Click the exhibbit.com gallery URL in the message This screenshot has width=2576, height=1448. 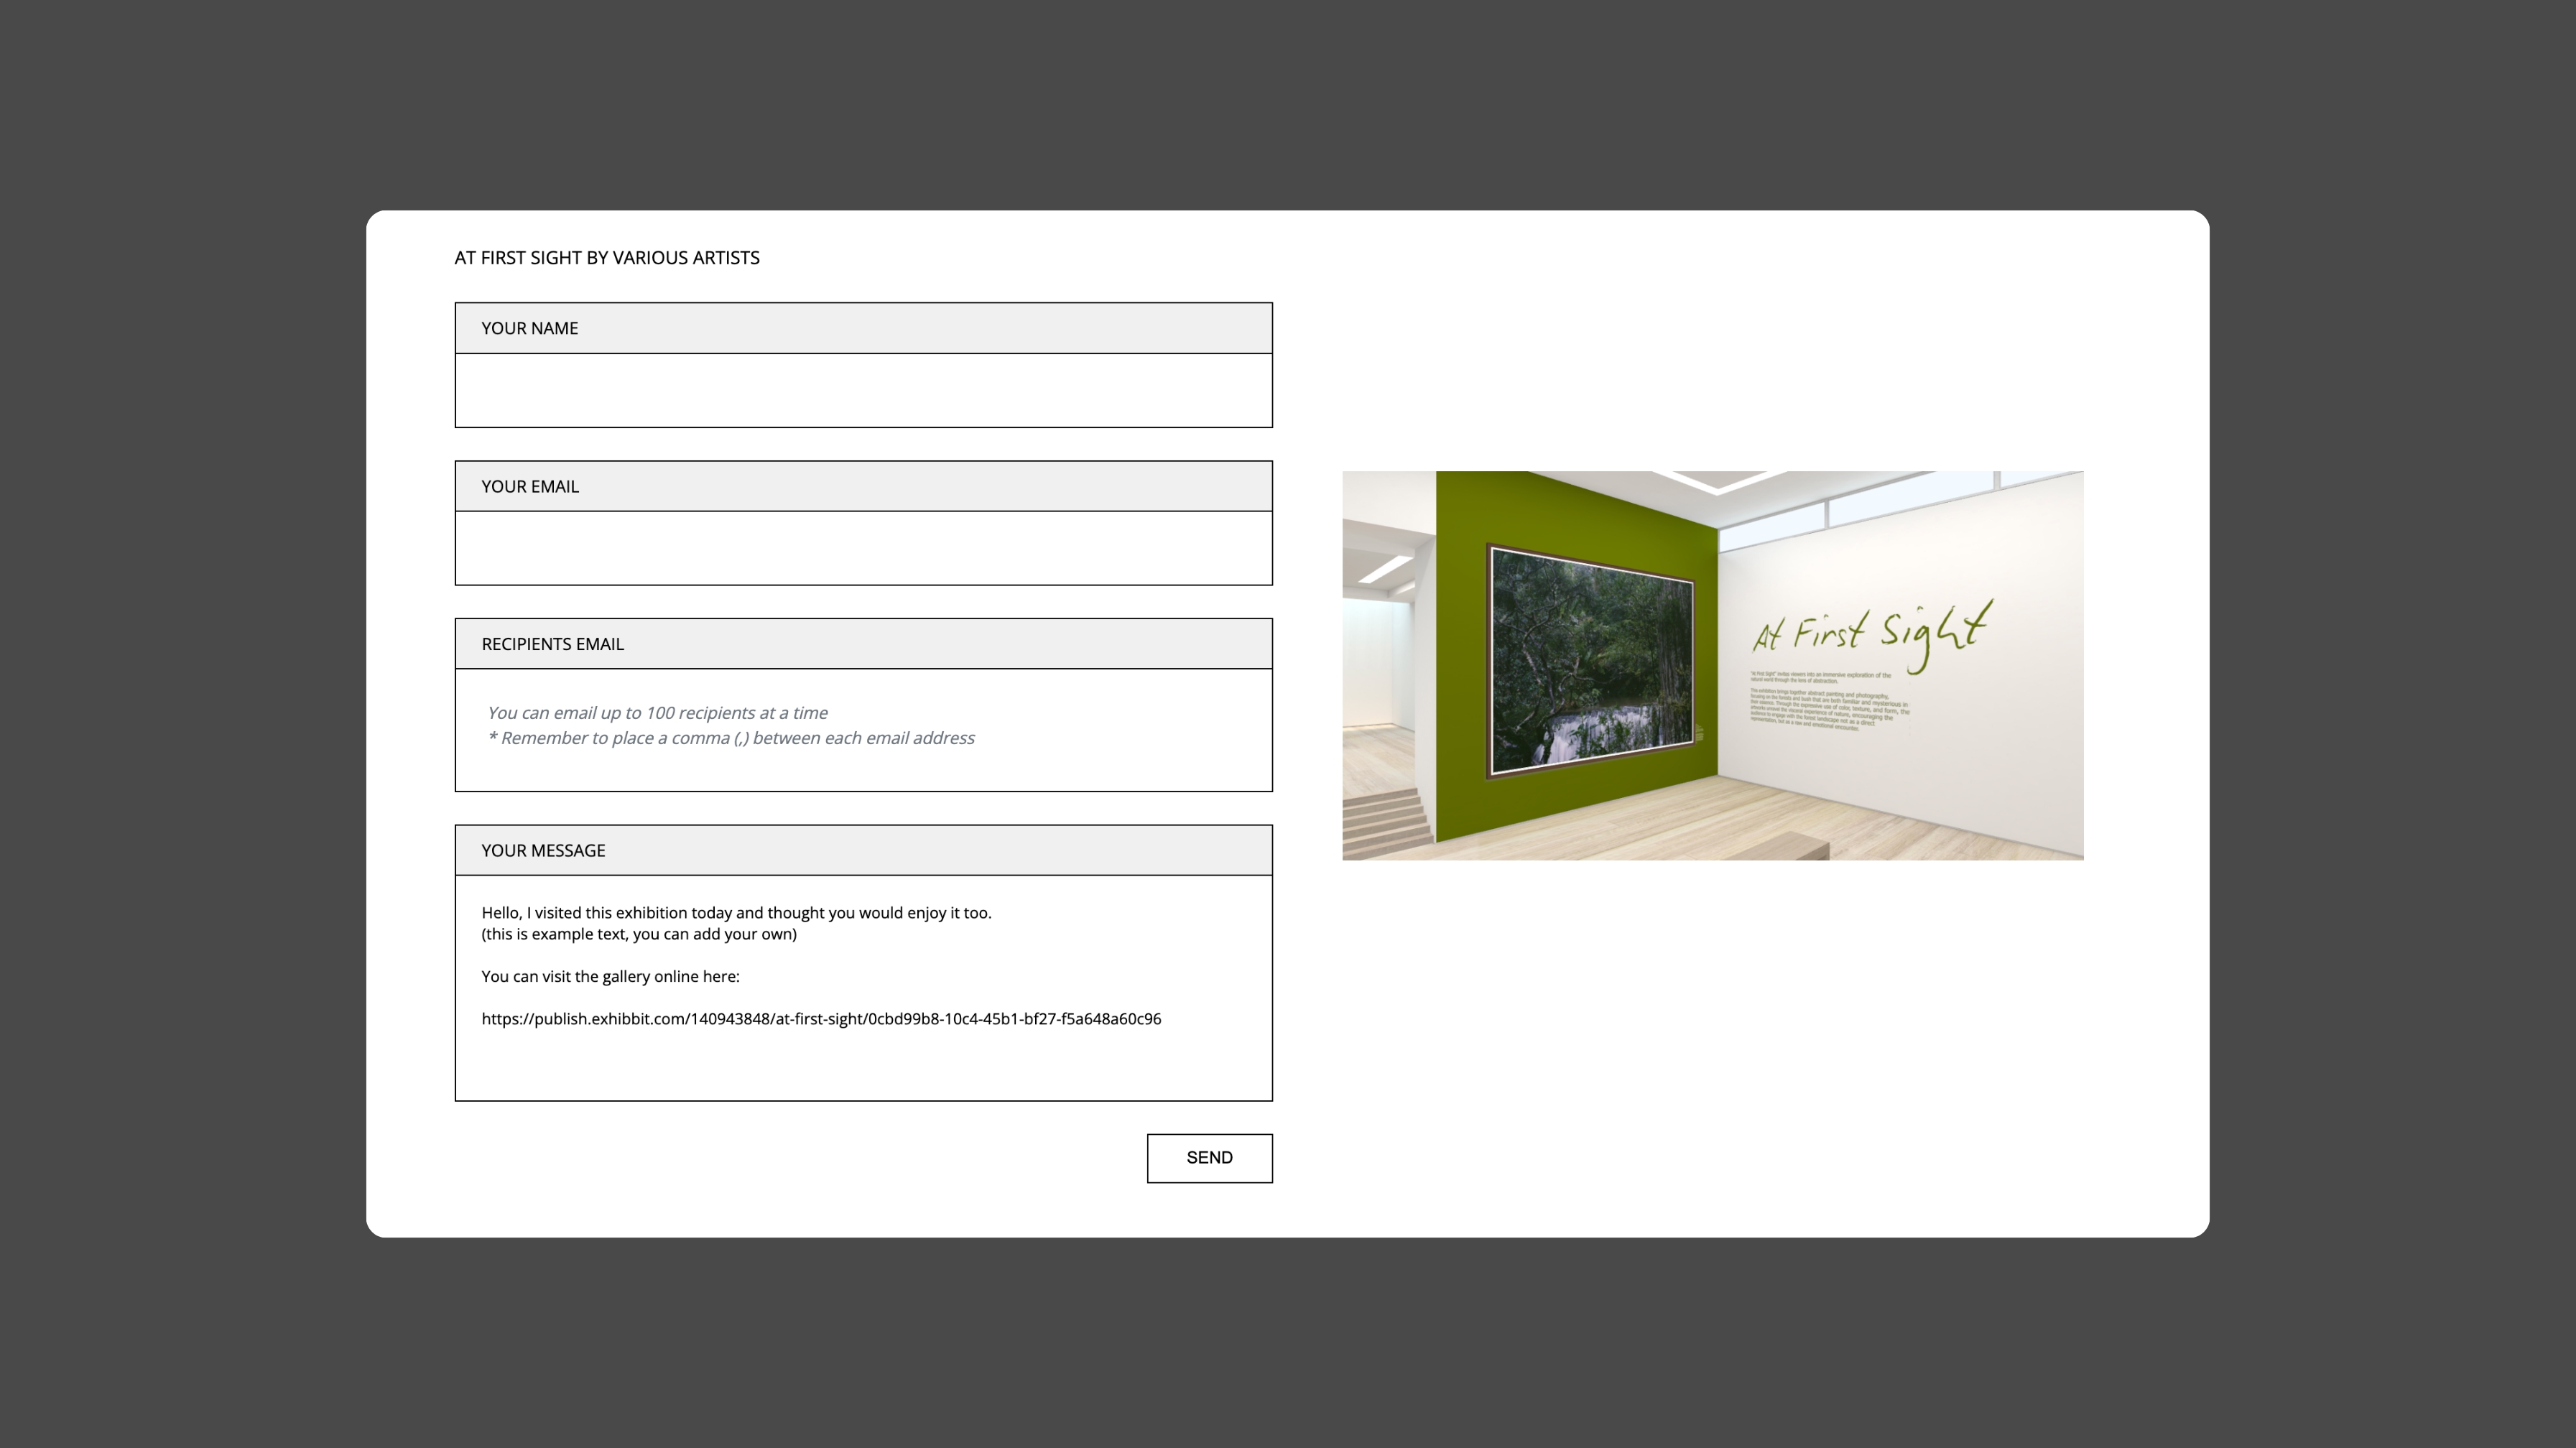[820, 1019]
